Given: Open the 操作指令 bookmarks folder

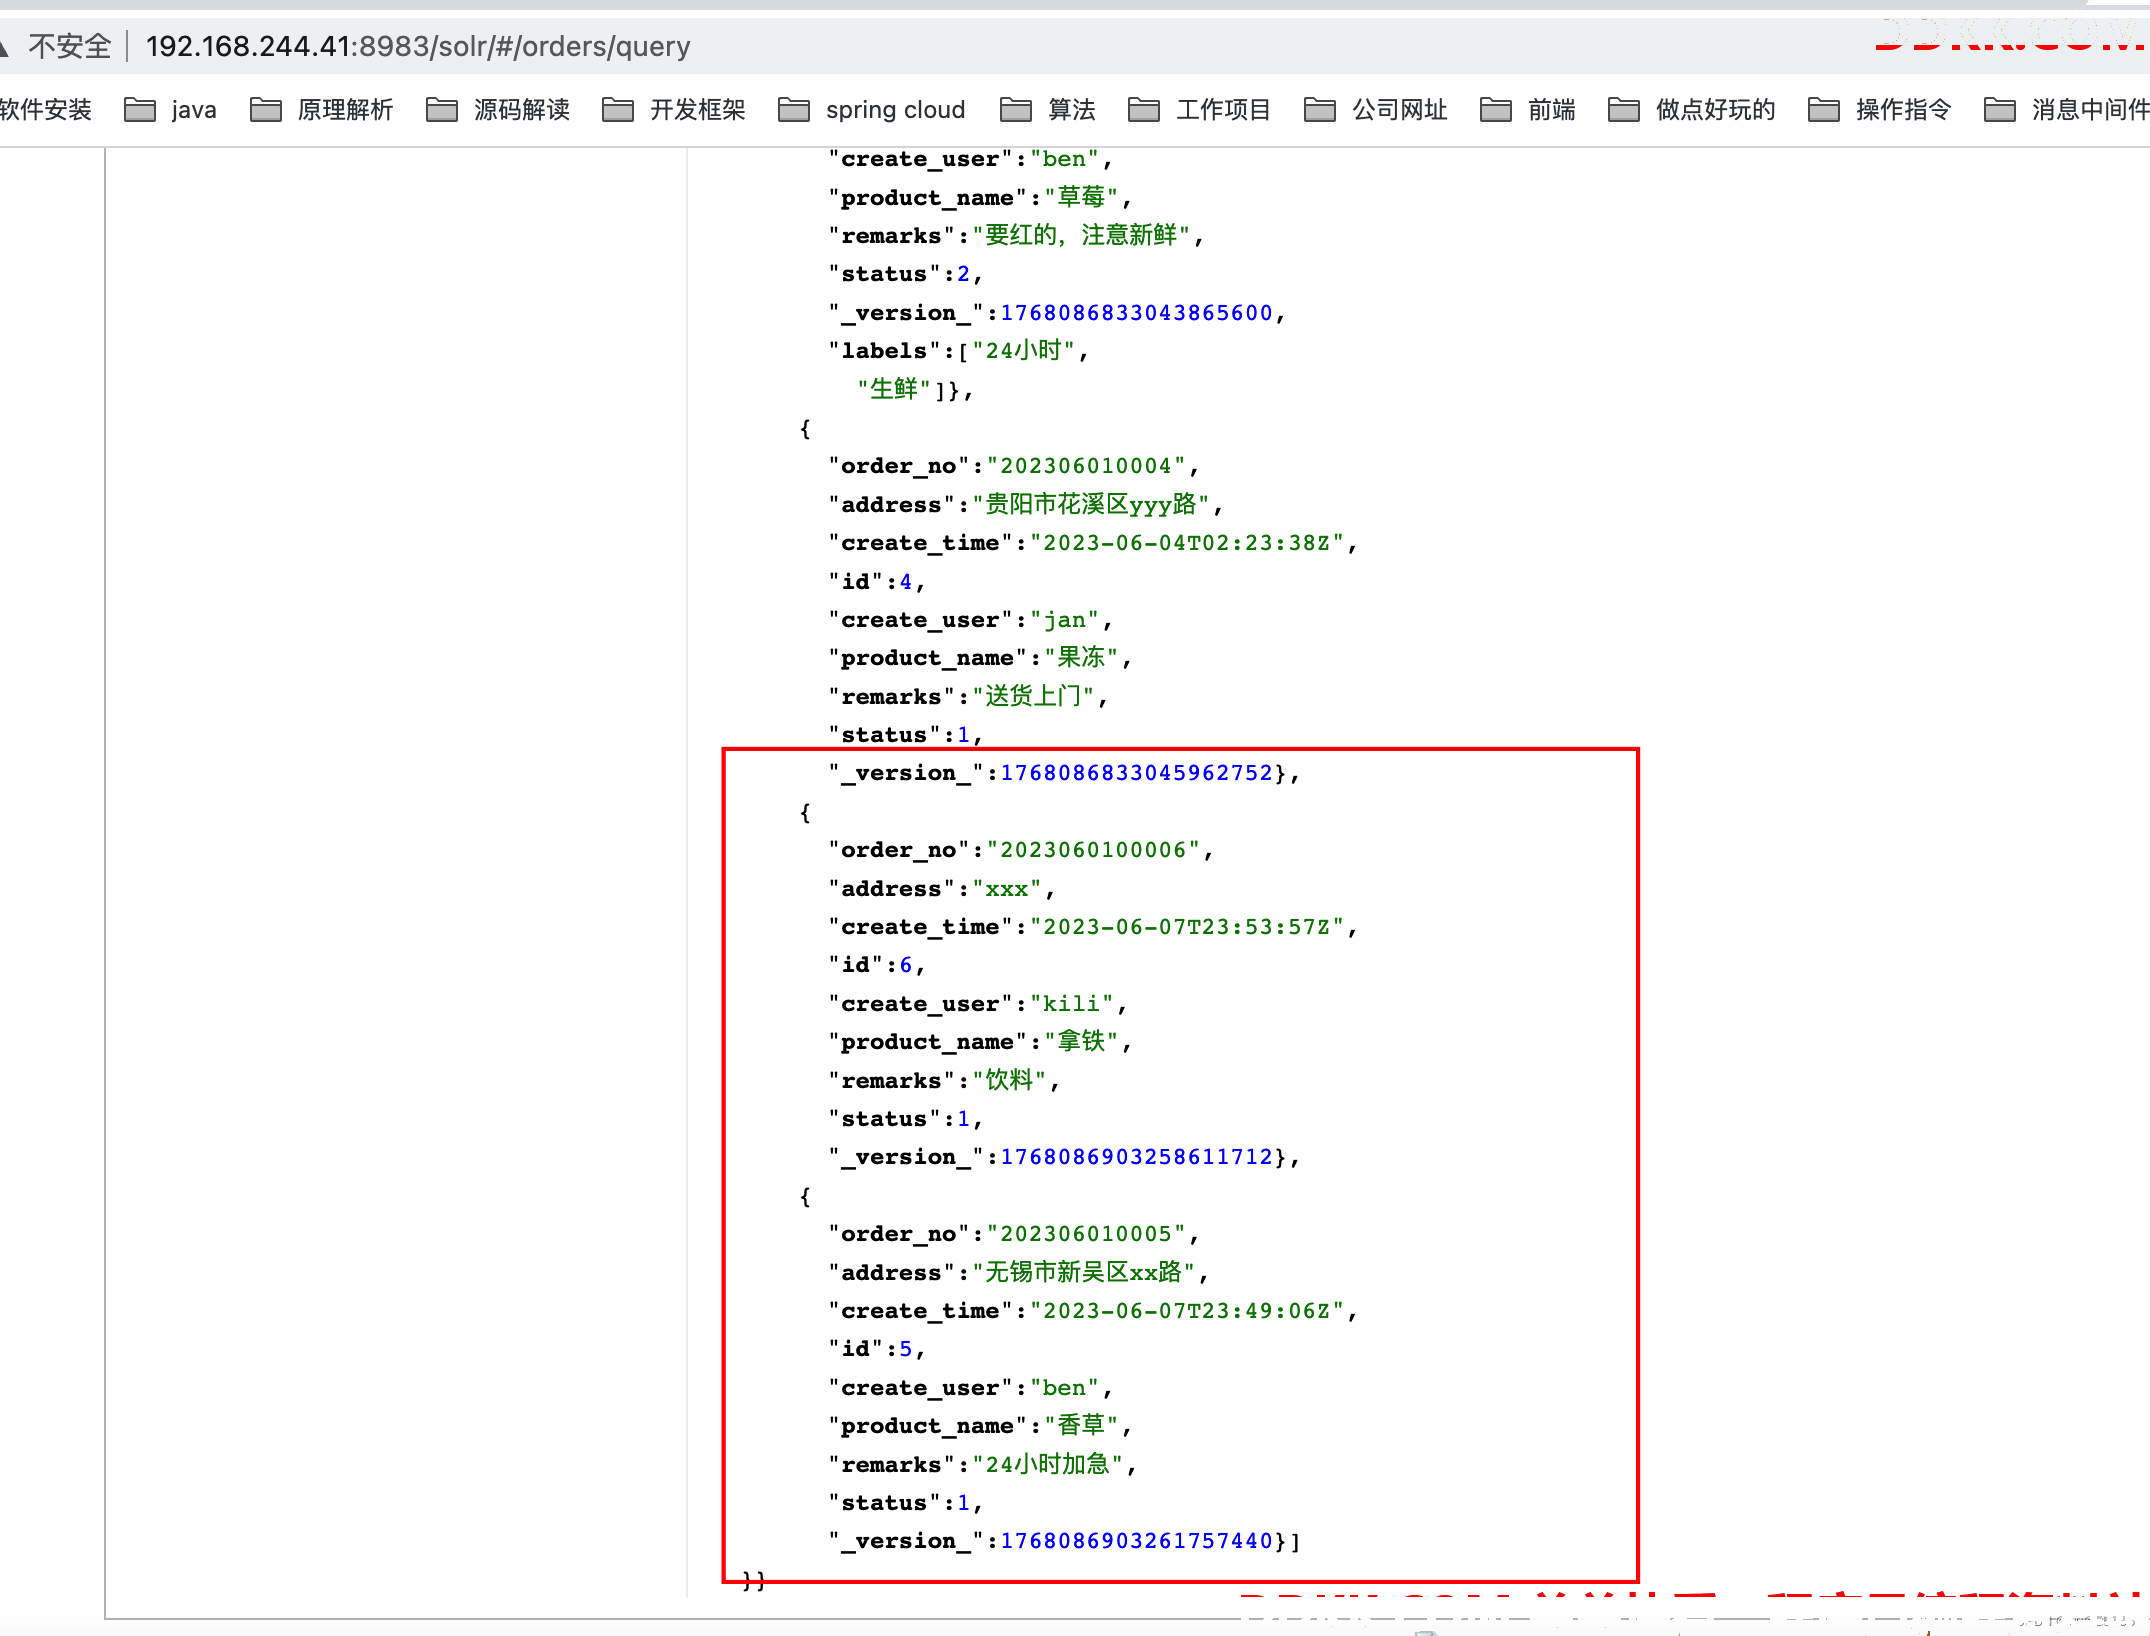Looking at the screenshot, I should point(1879,110).
